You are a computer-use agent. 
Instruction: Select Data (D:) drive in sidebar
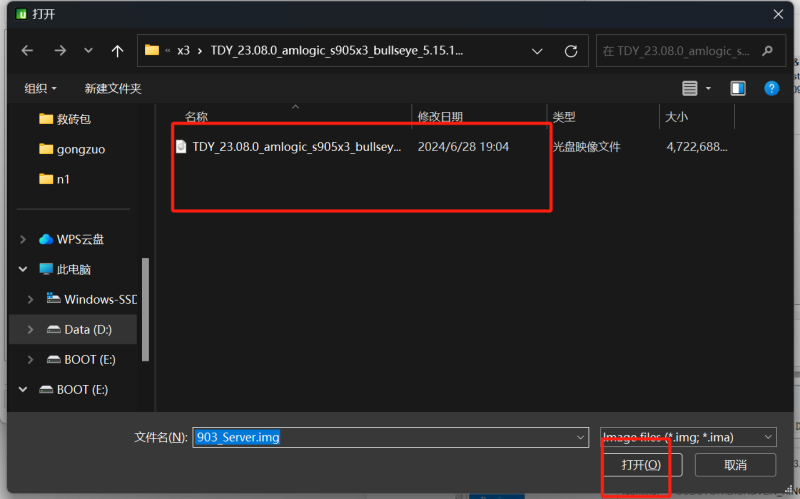pos(90,329)
